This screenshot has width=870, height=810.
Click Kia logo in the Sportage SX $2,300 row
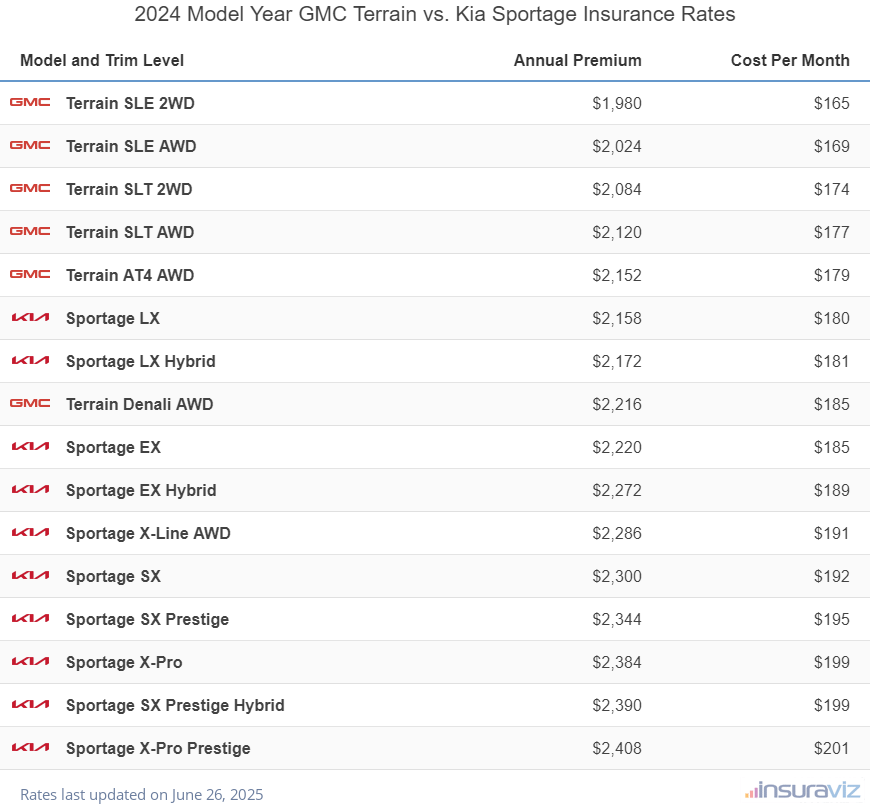tap(31, 575)
